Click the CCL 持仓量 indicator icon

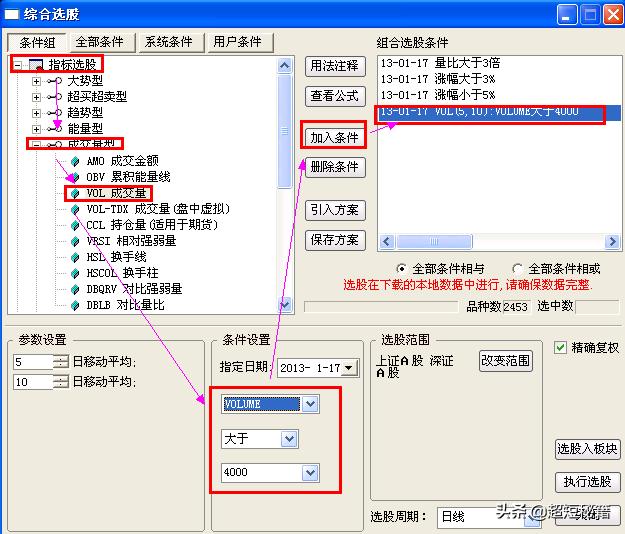pyautogui.click(x=75, y=225)
